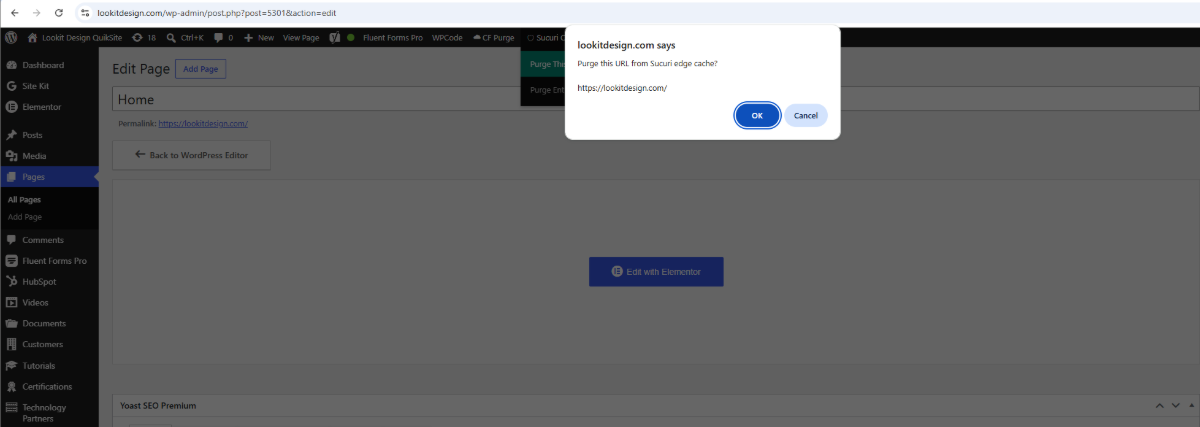Confirm the purge by clicking OK
The width and height of the screenshot is (1200, 427).
coord(757,115)
